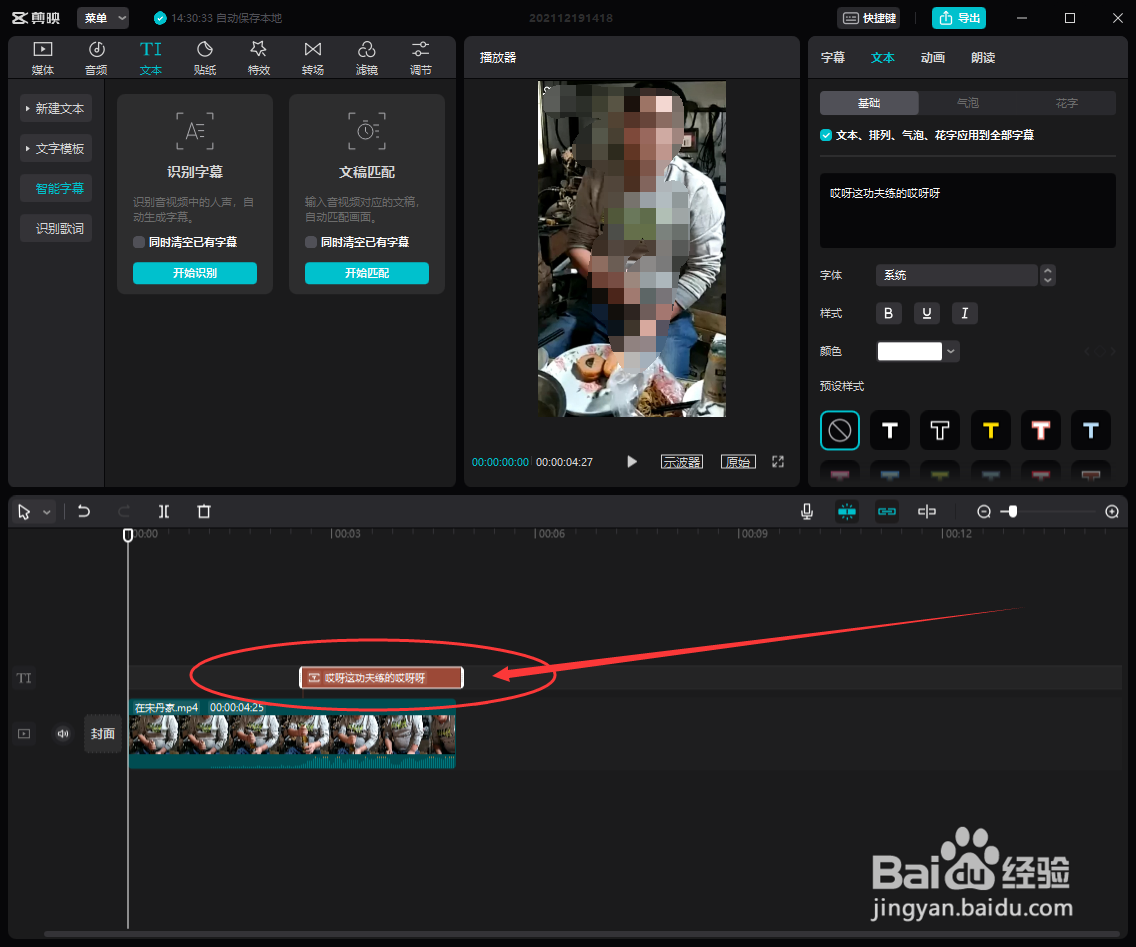Click the subtitle text input box

pyautogui.click(x=968, y=210)
